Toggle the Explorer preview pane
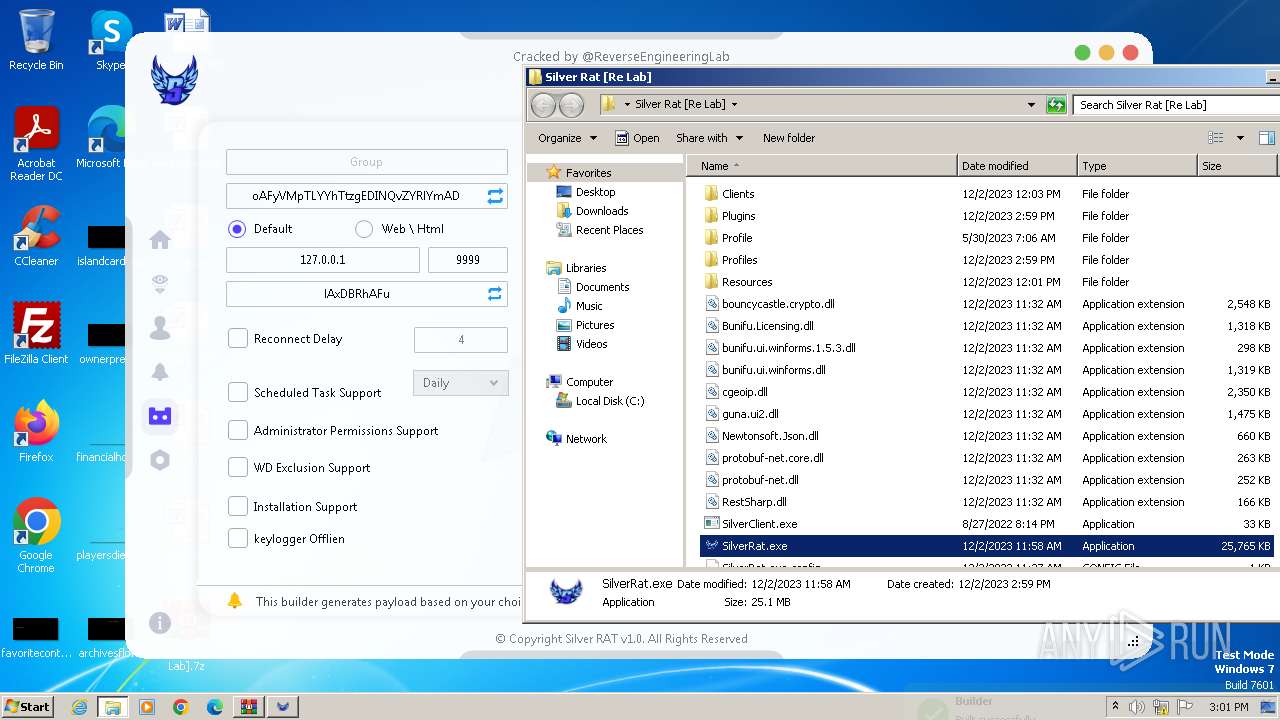This screenshot has height=720, width=1280. point(1267,138)
